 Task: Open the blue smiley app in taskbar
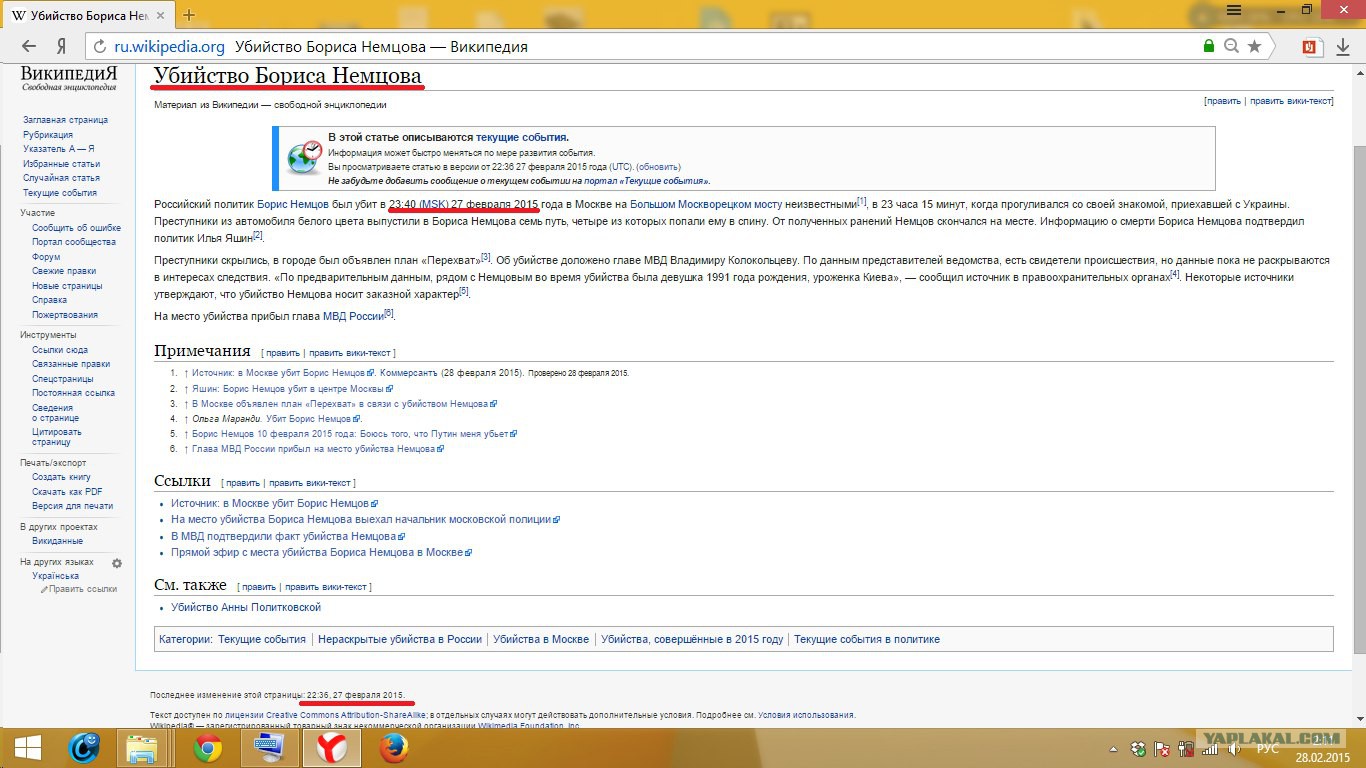pyautogui.click(x=84, y=747)
